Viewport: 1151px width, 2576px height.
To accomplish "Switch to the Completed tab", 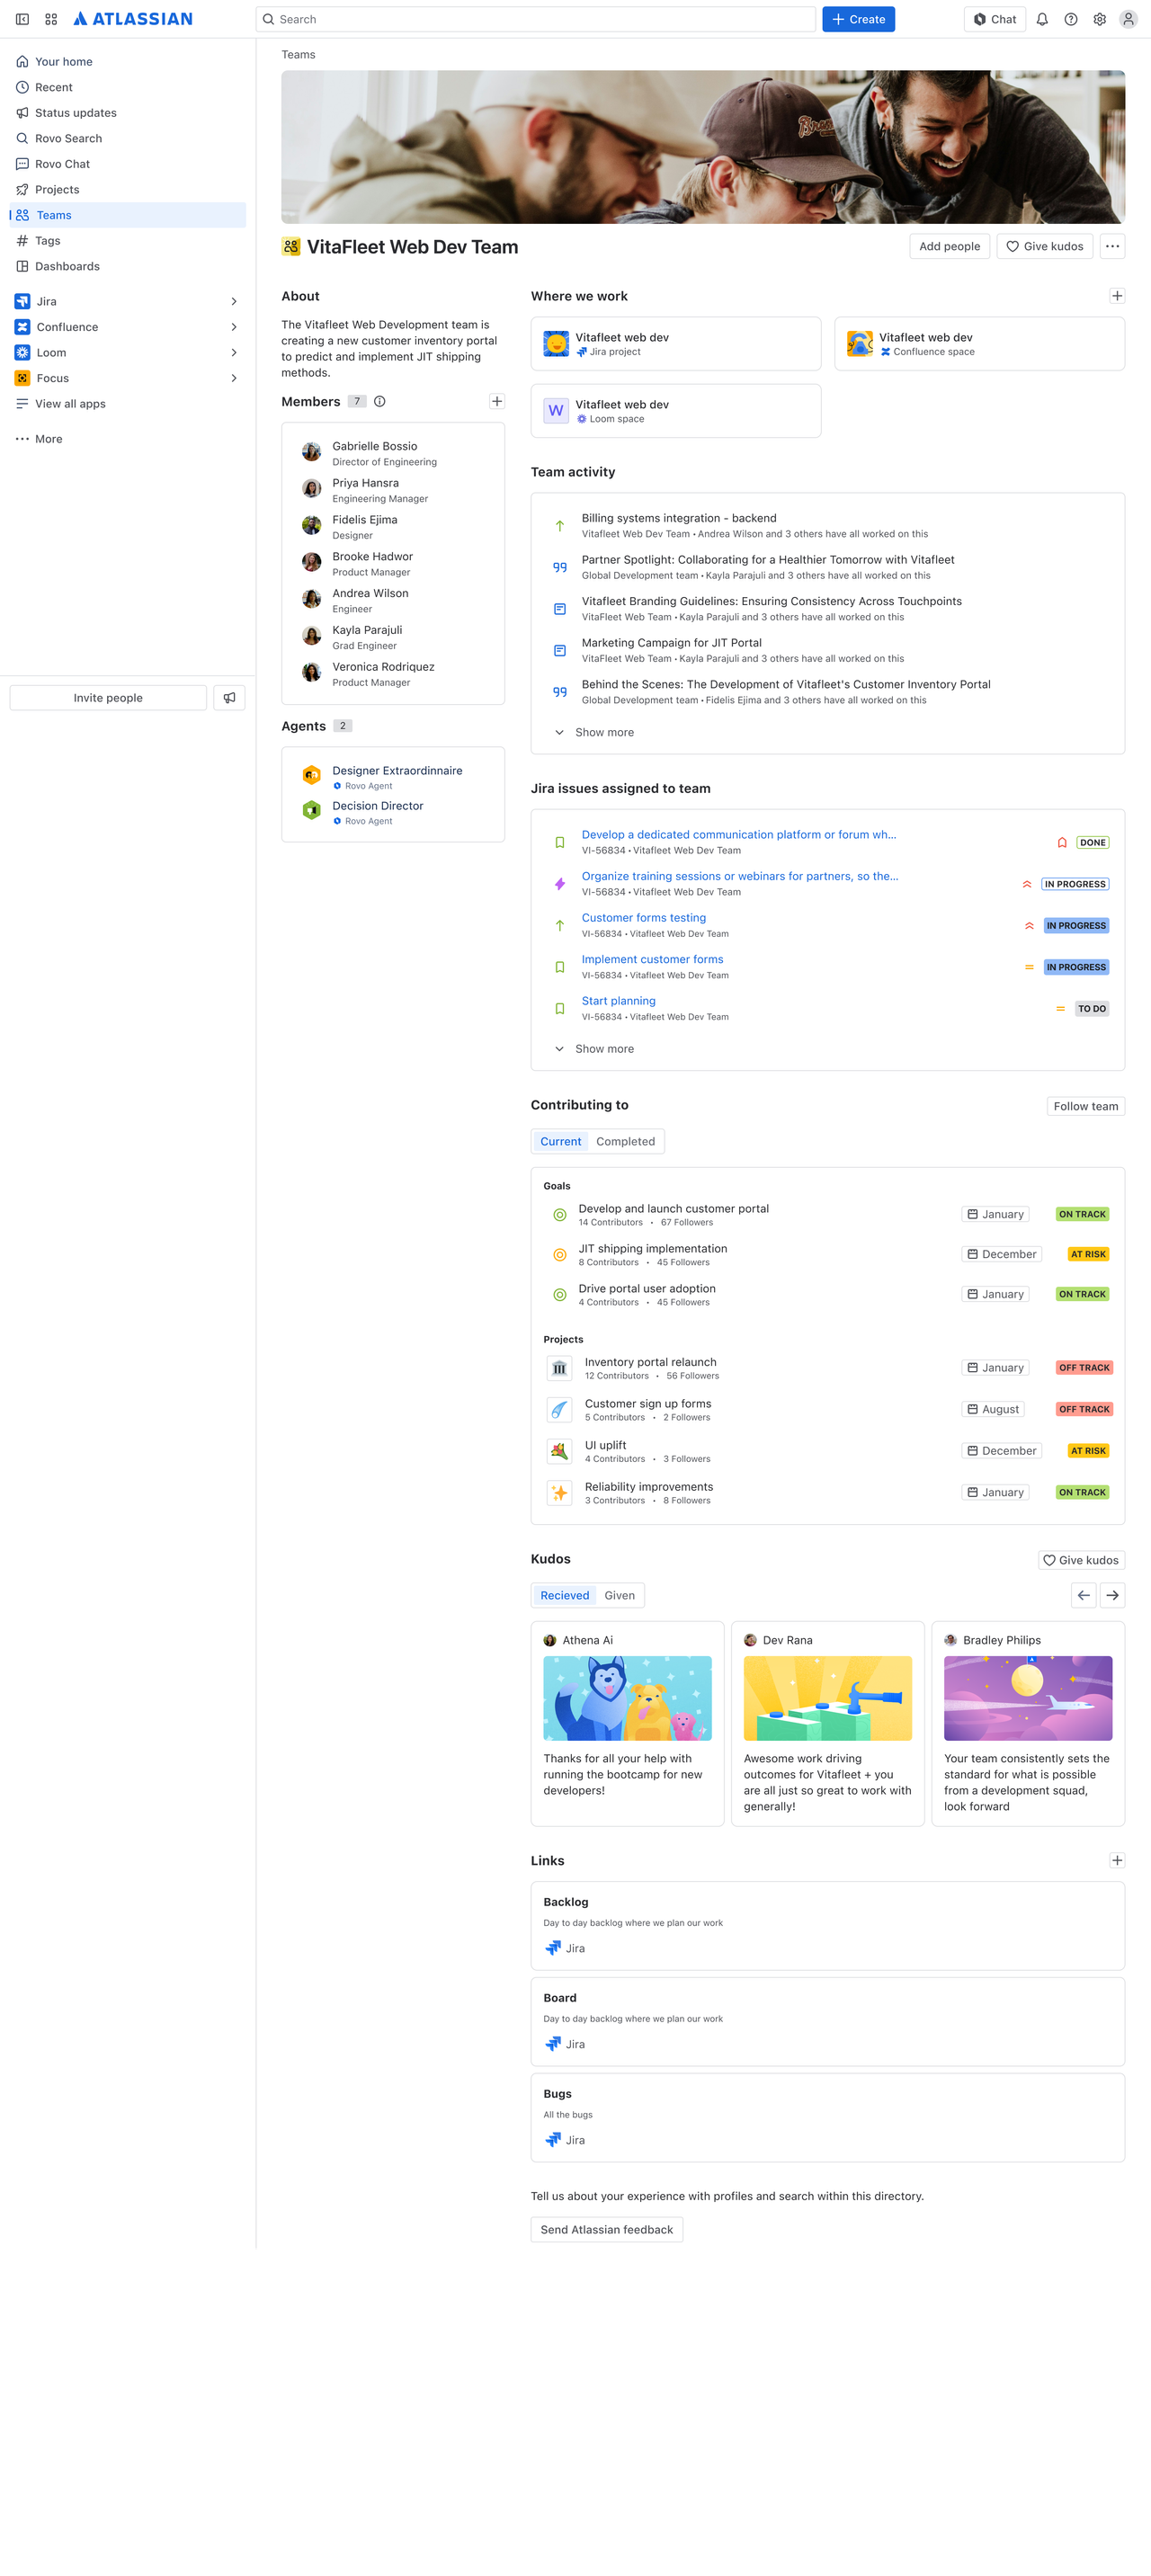I will tap(625, 1141).
